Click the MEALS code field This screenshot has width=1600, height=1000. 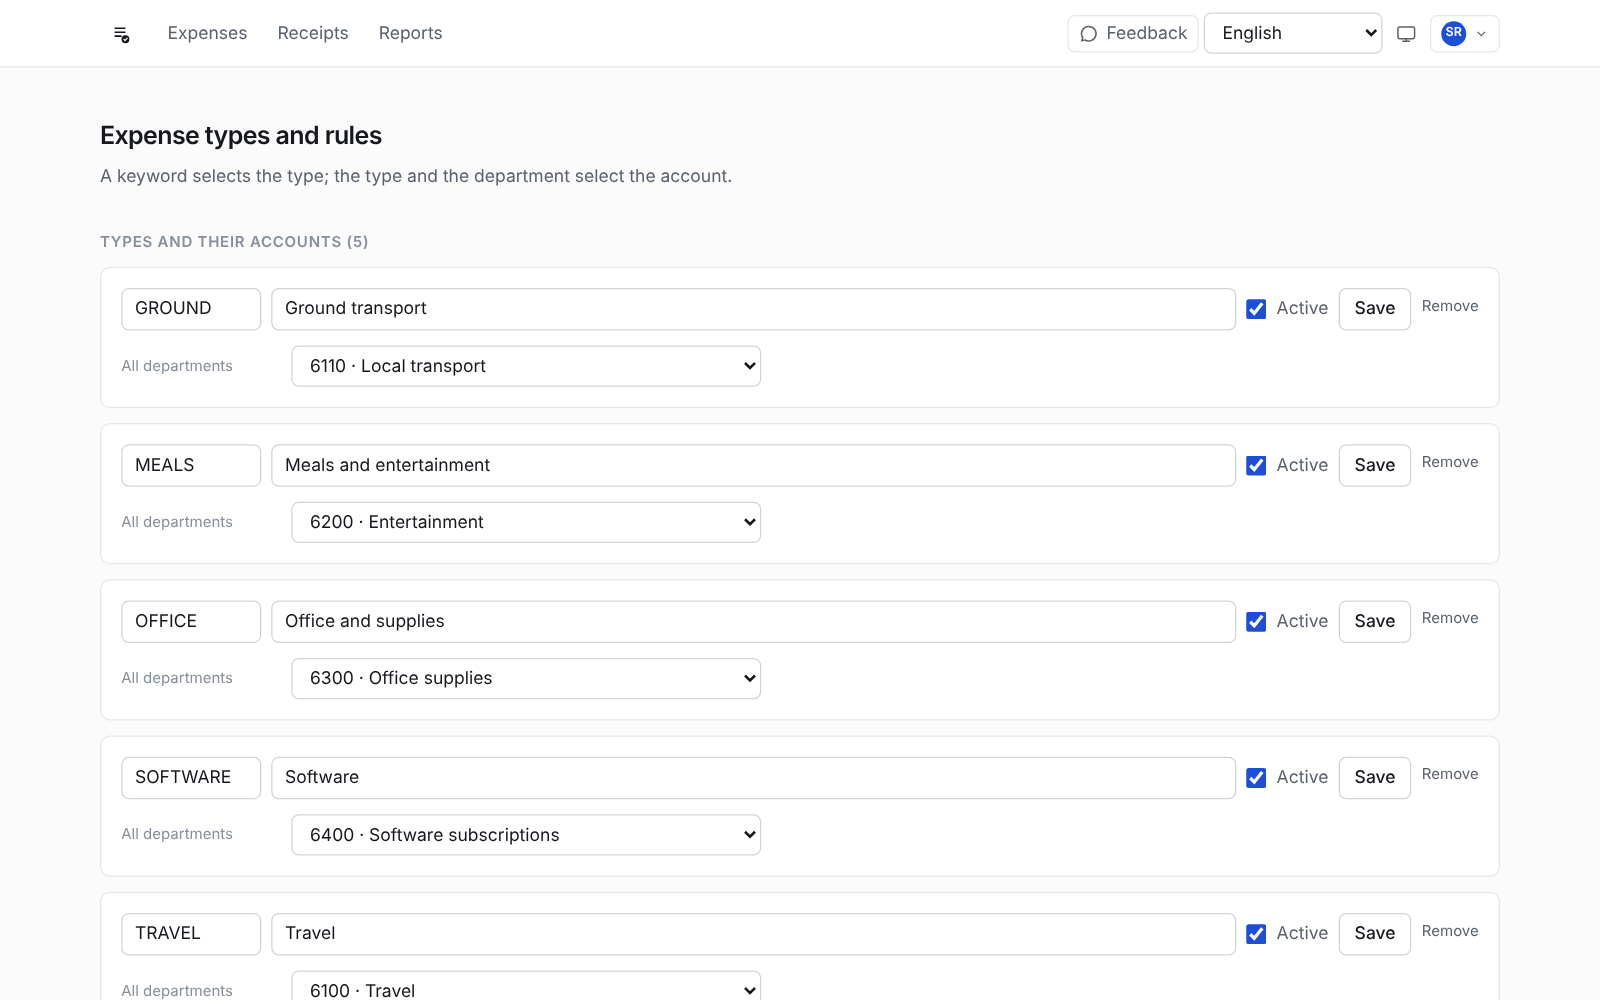(x=191, y=465)
